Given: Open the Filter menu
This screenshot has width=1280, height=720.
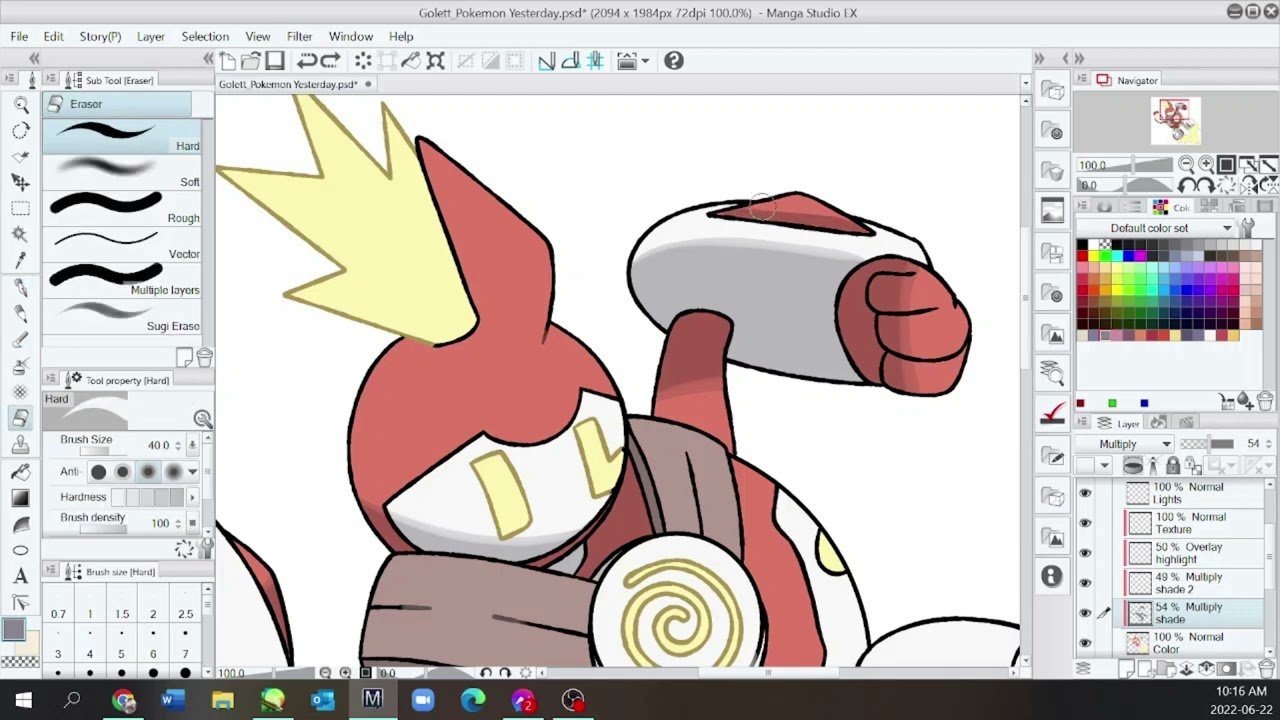Looking at the screenshot, I should tap(299, 36).
